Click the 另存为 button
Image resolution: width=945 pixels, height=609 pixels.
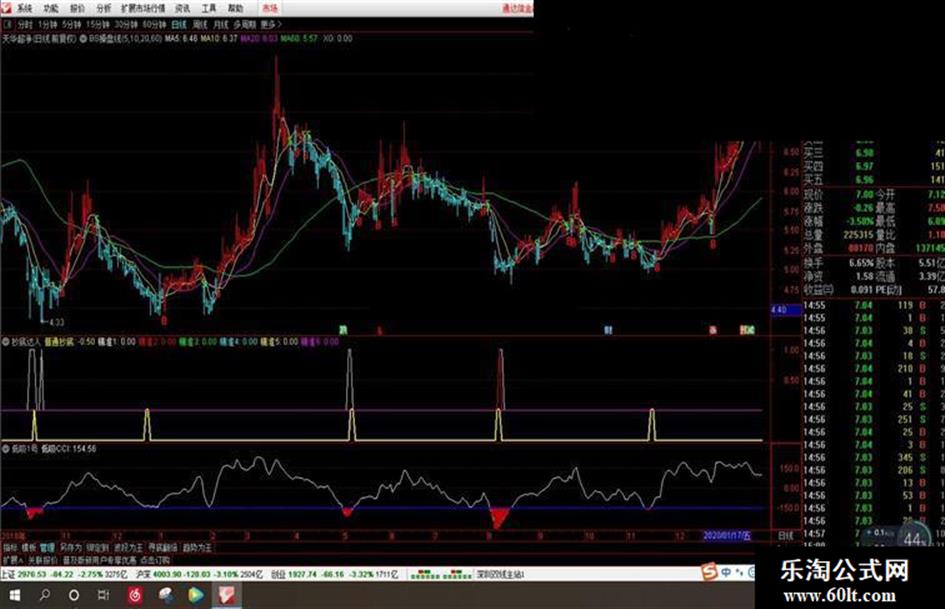[70, 547]
